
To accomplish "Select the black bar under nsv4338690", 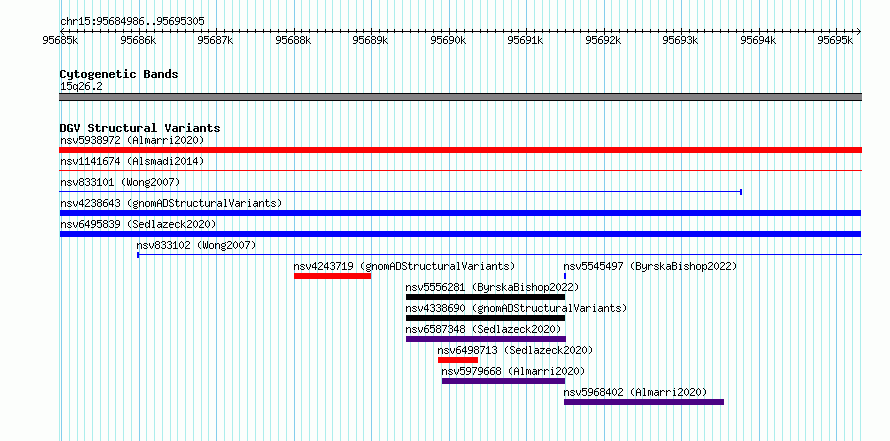I will [x=485, y=318].
